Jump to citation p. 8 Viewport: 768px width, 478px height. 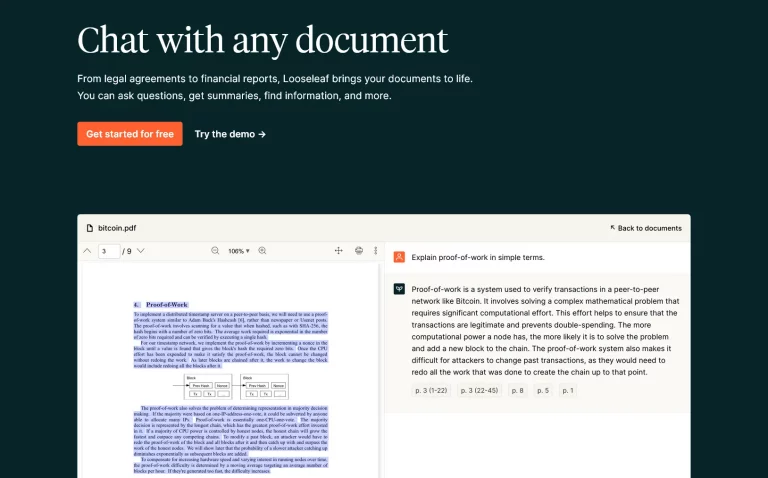pos(518,390)
